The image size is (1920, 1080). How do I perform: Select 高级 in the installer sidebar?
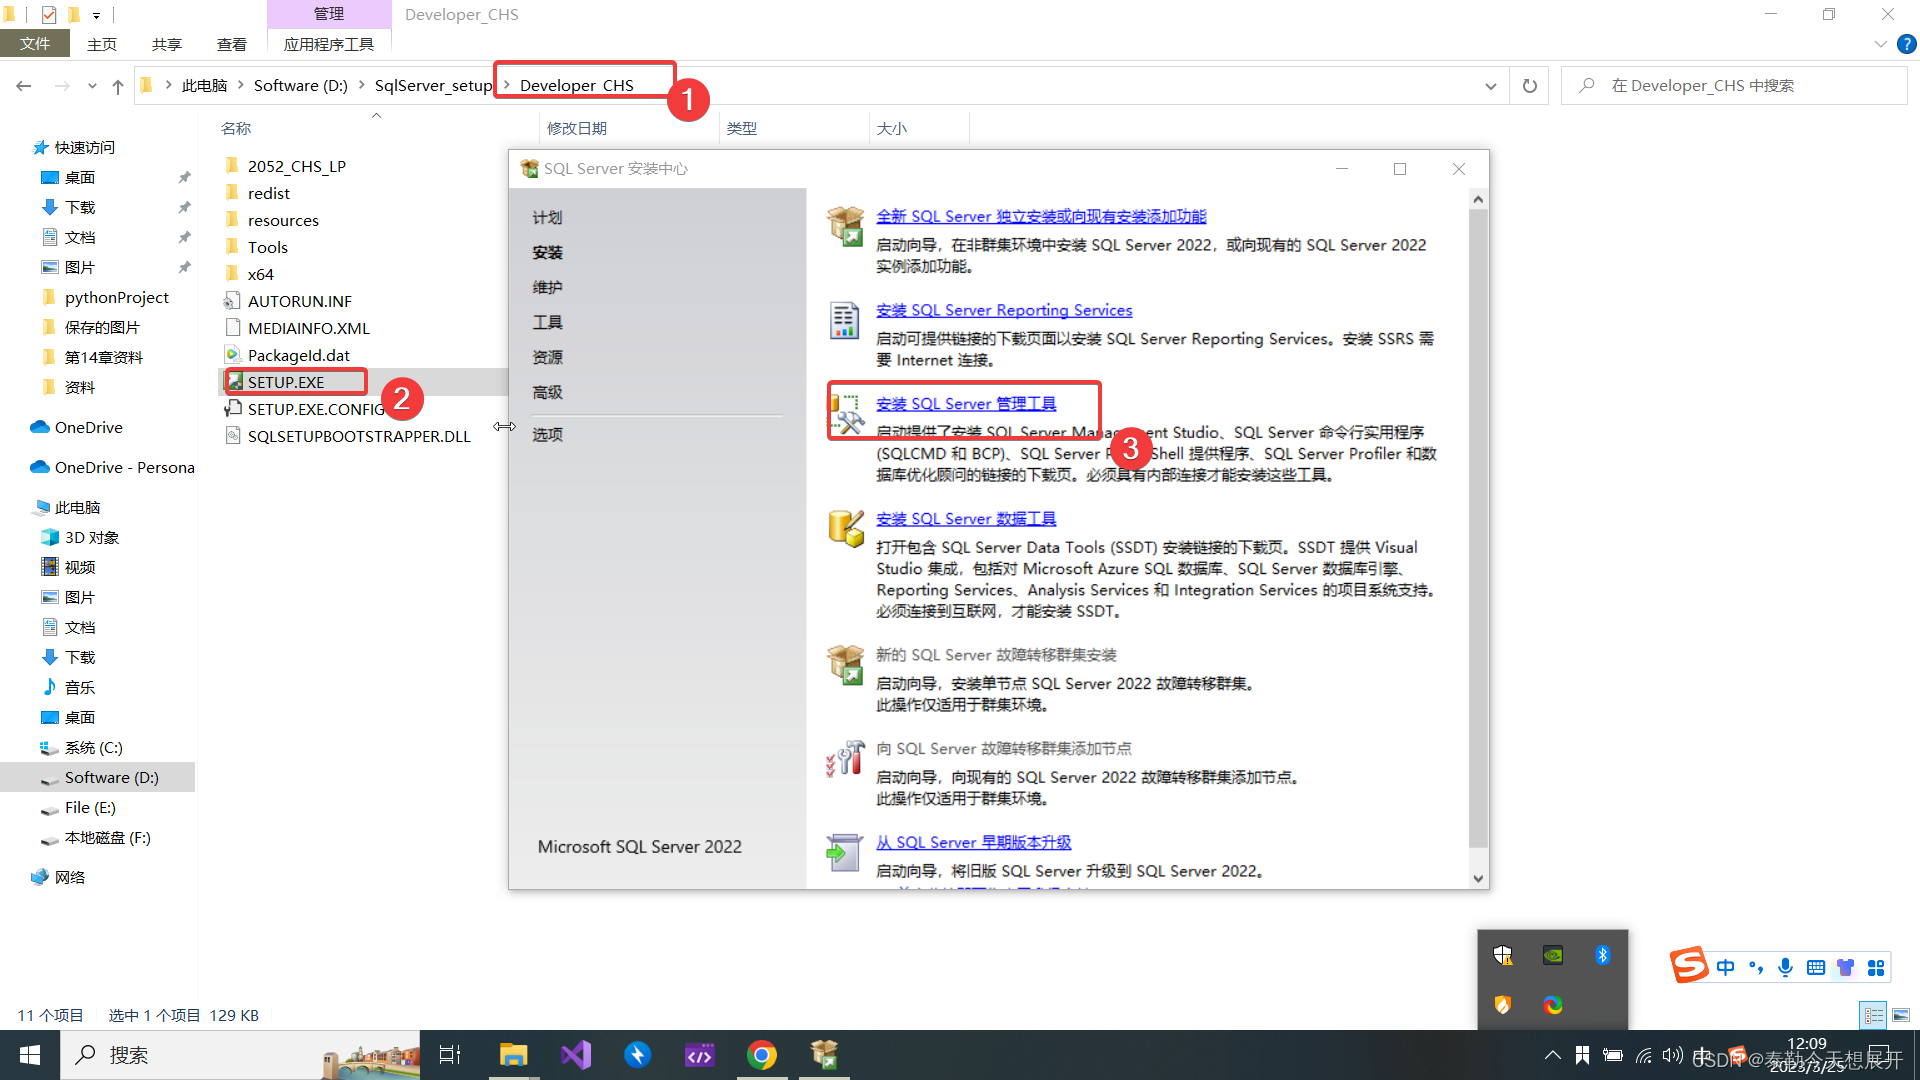coord(547,392)
